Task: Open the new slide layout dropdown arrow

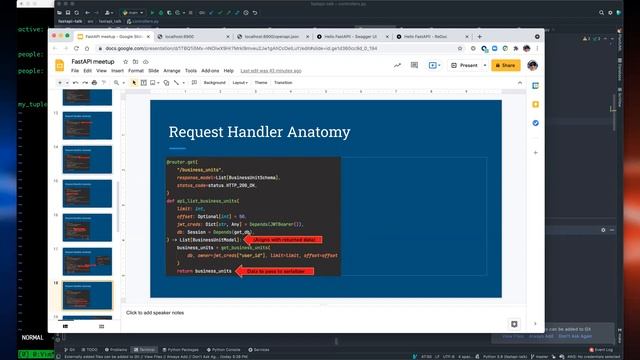Action: [67, 83]
